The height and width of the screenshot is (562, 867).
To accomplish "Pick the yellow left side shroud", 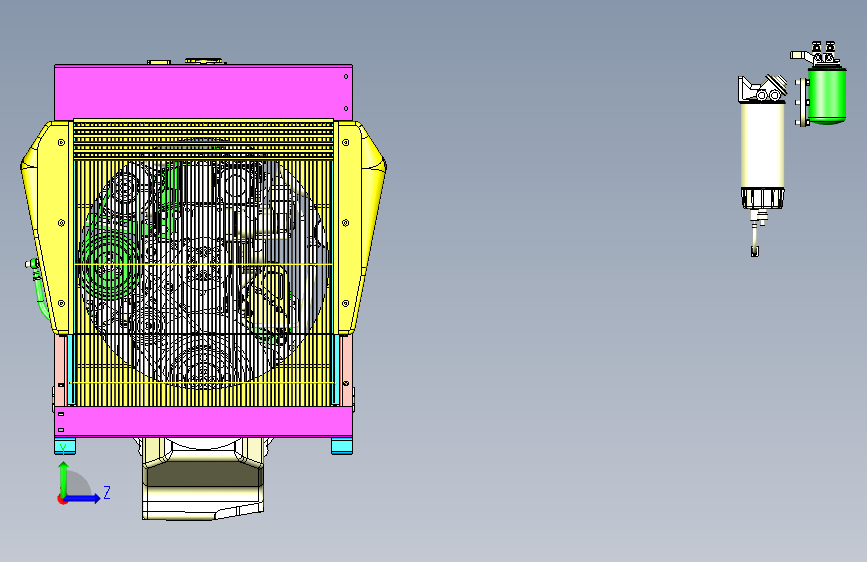I will click(x=46, y=227).
